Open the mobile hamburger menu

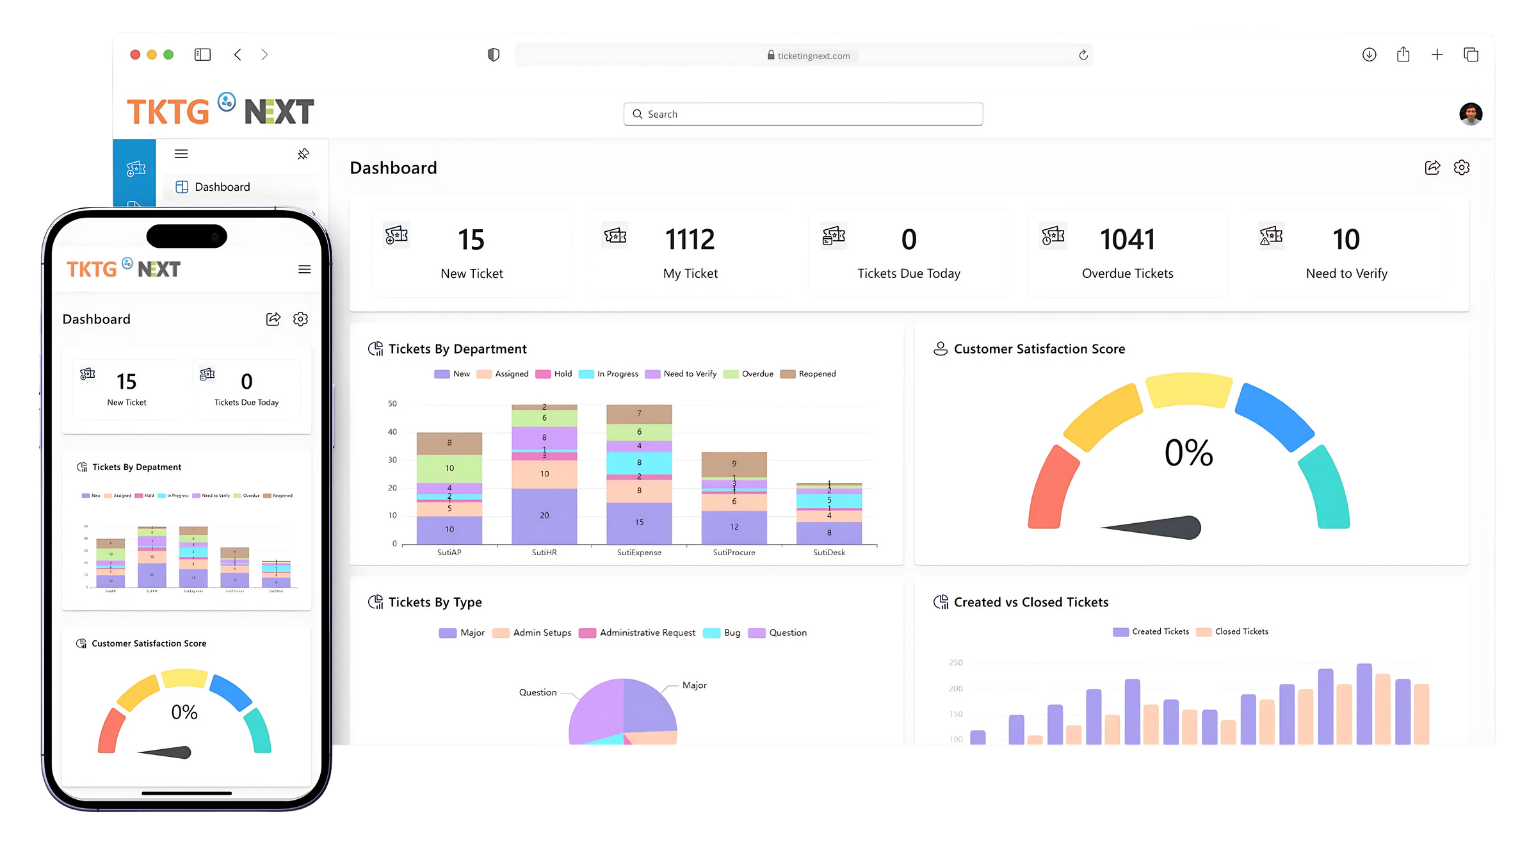(x=304, y=269)
